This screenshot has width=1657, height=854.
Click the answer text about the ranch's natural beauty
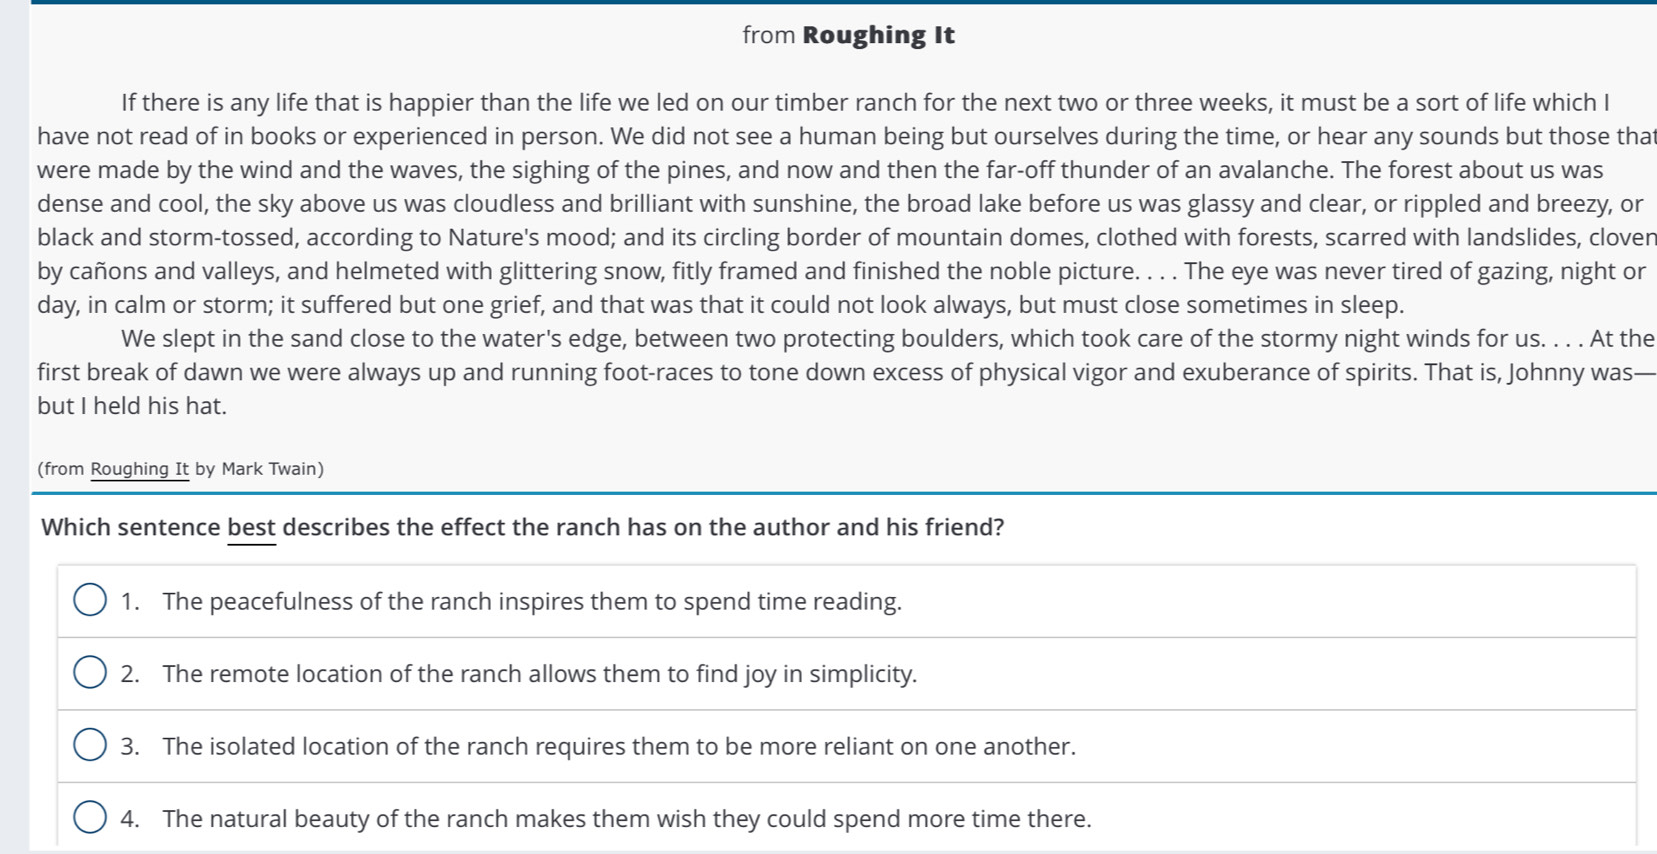[x=627, y=818]
